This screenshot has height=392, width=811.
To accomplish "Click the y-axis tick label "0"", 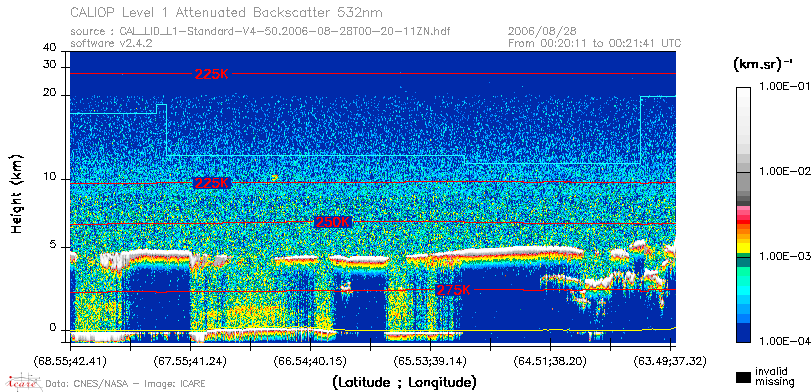I will tap(53, 328).
